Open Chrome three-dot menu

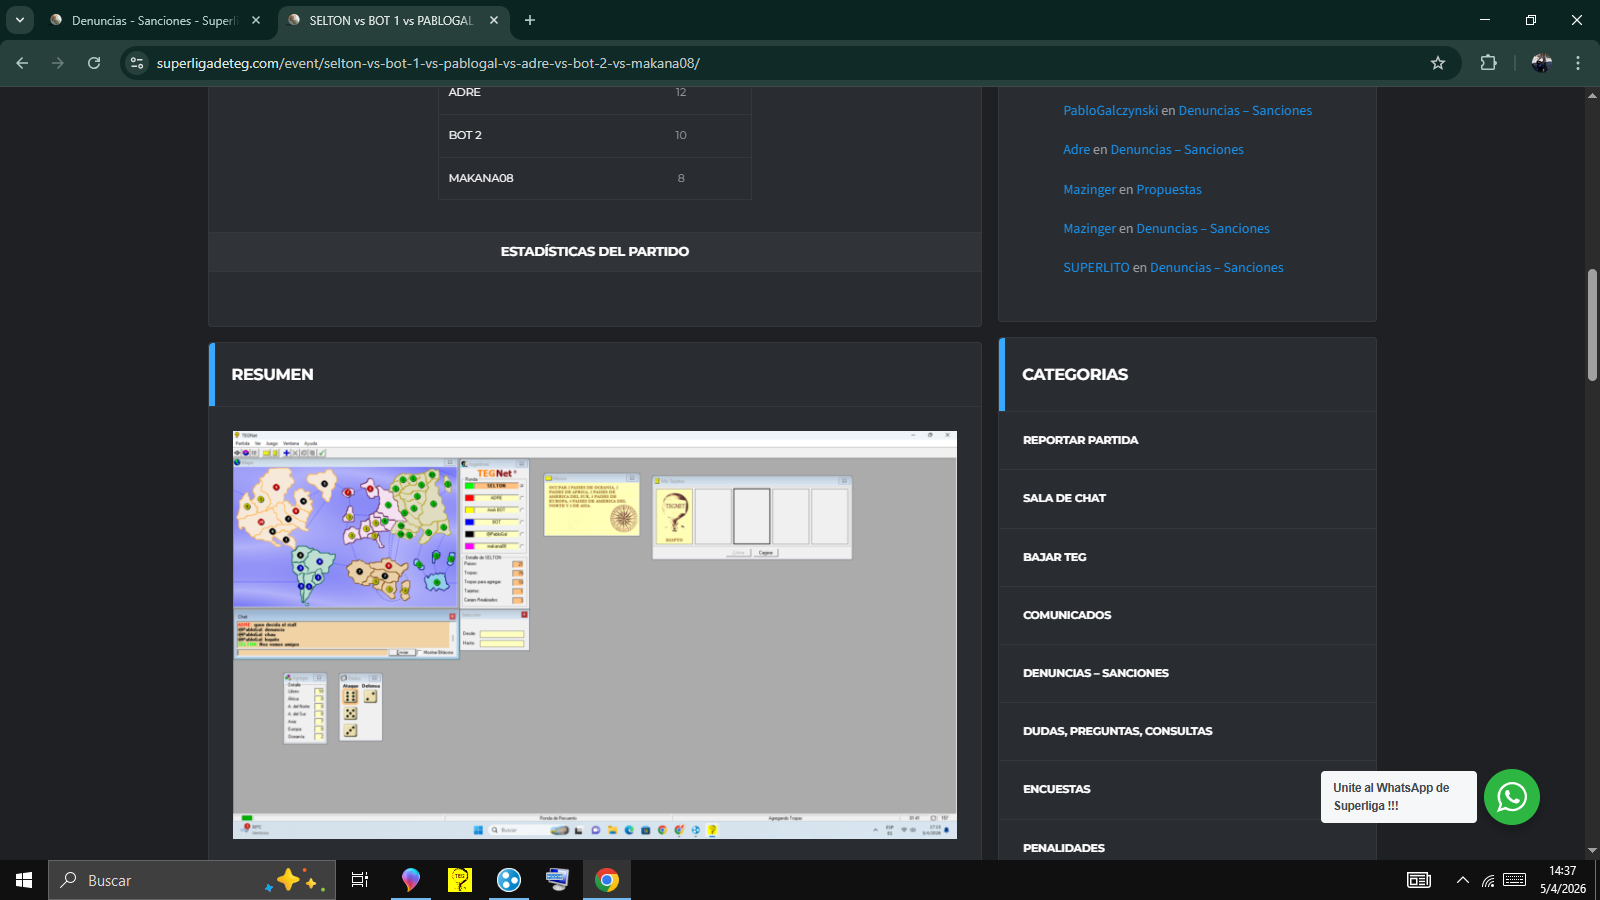click(x=1578, y=63)
